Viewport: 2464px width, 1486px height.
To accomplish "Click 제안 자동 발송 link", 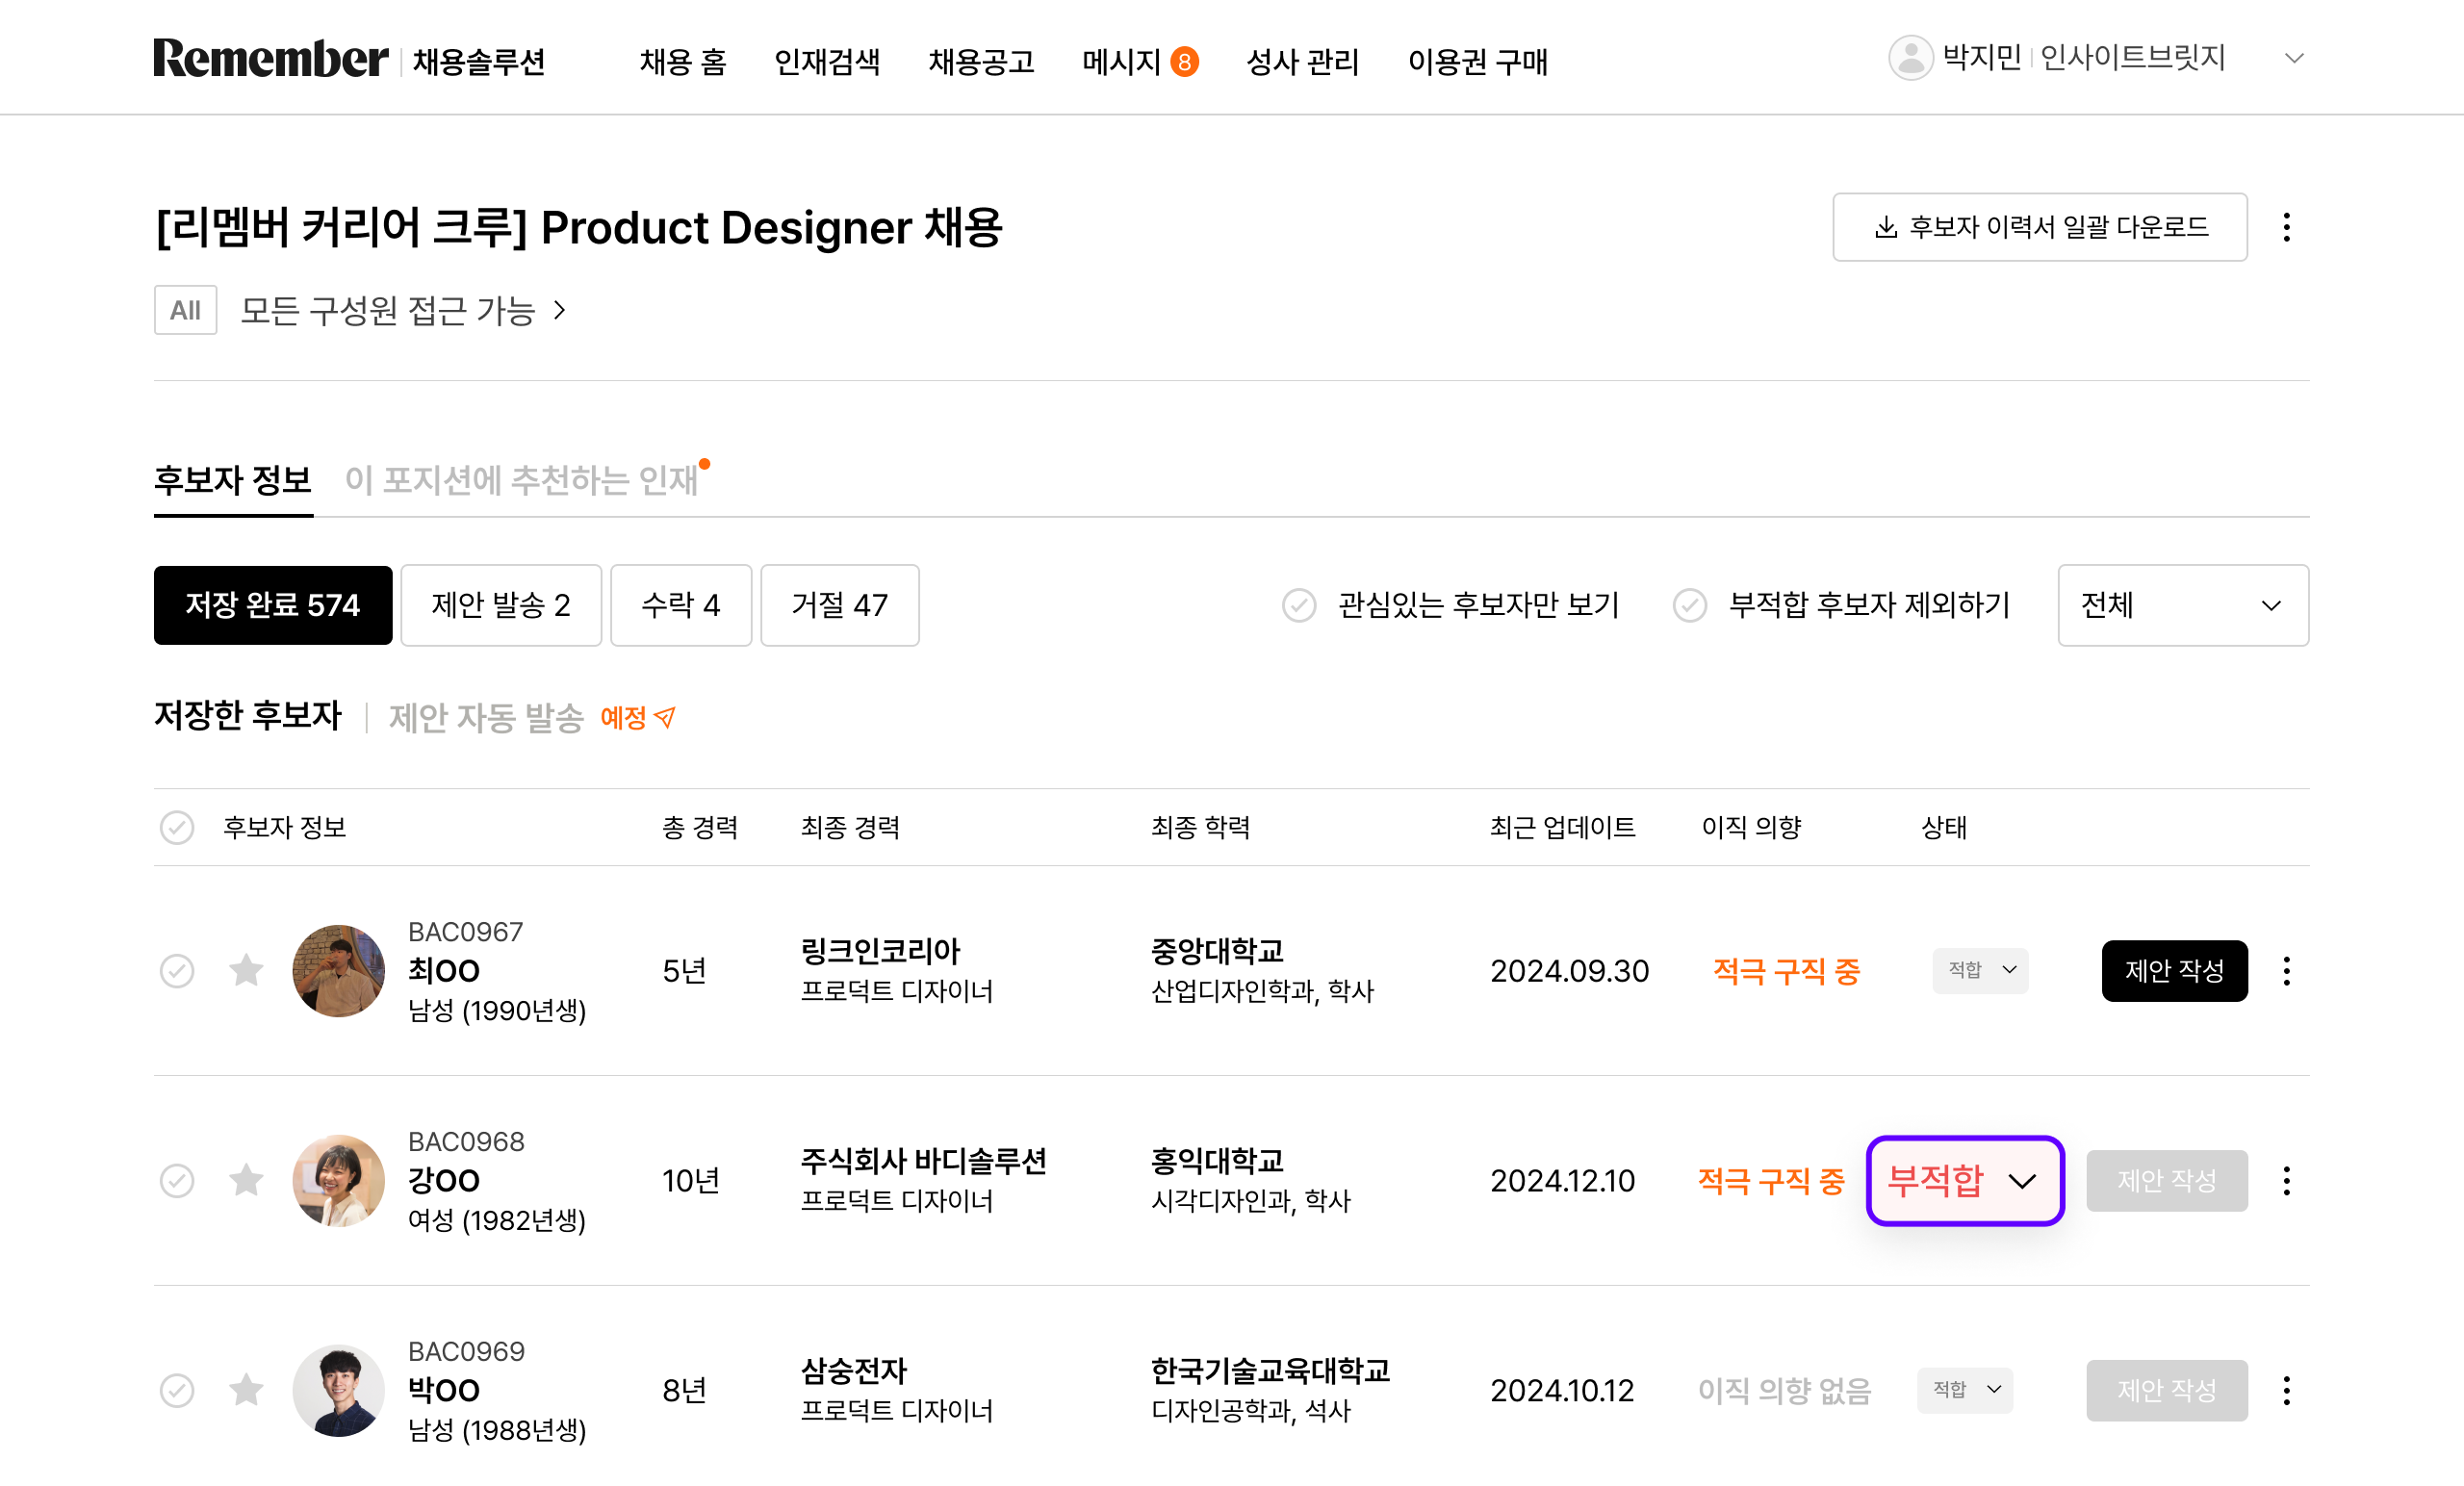I will tap(486, 717).
